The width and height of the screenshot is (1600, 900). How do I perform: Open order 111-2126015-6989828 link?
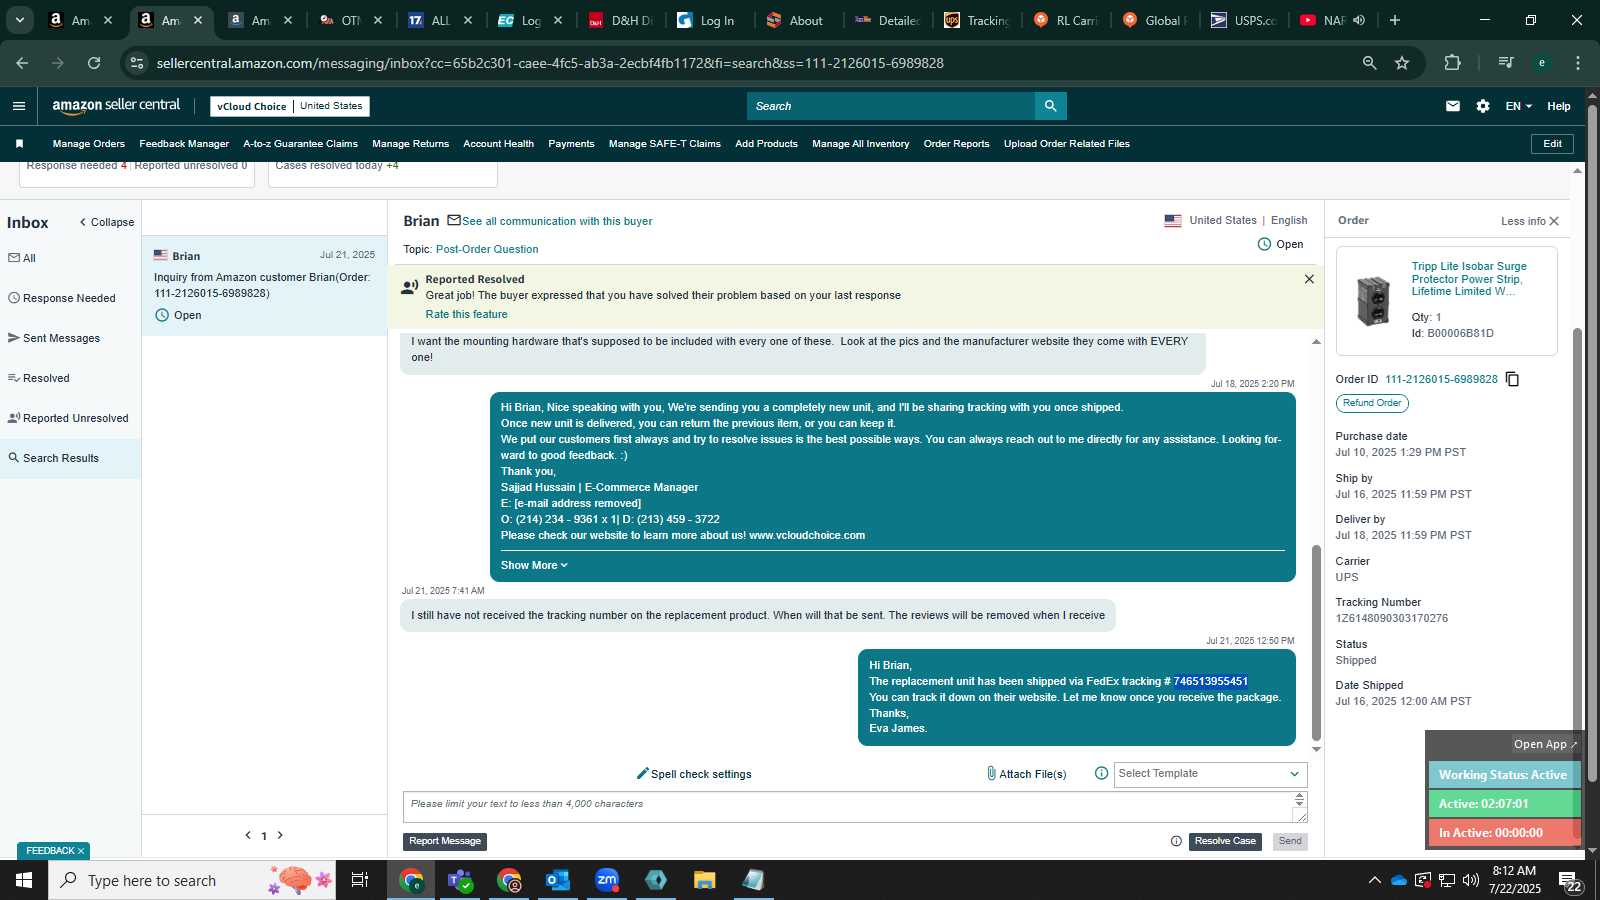(x=1441, y=379)
